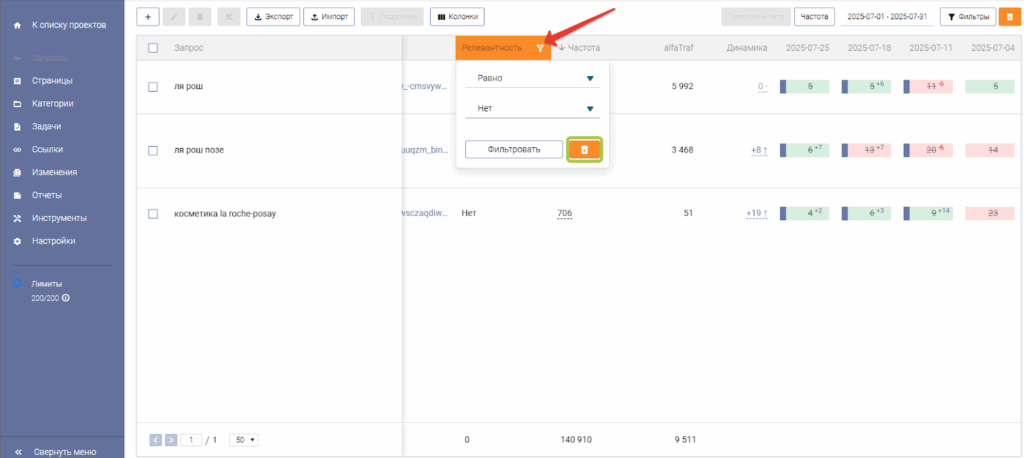
Task: Click the plus icon to add a query
Action: [x=148, y=17]
